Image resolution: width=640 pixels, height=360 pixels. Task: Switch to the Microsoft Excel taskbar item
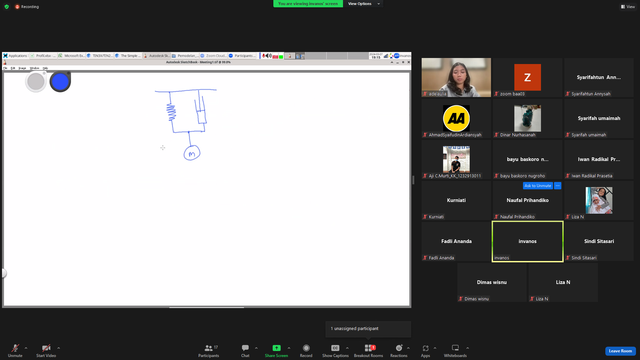point(71,56)
